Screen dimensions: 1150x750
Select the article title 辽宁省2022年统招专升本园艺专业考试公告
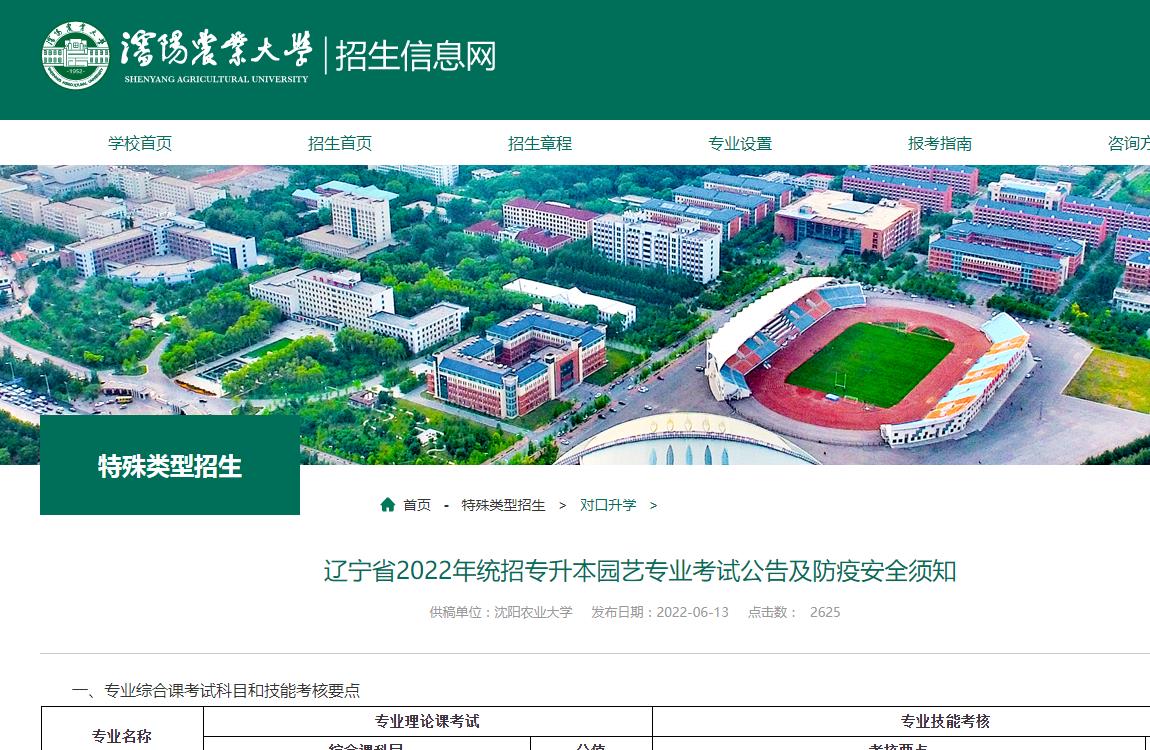tap(640, 570)
